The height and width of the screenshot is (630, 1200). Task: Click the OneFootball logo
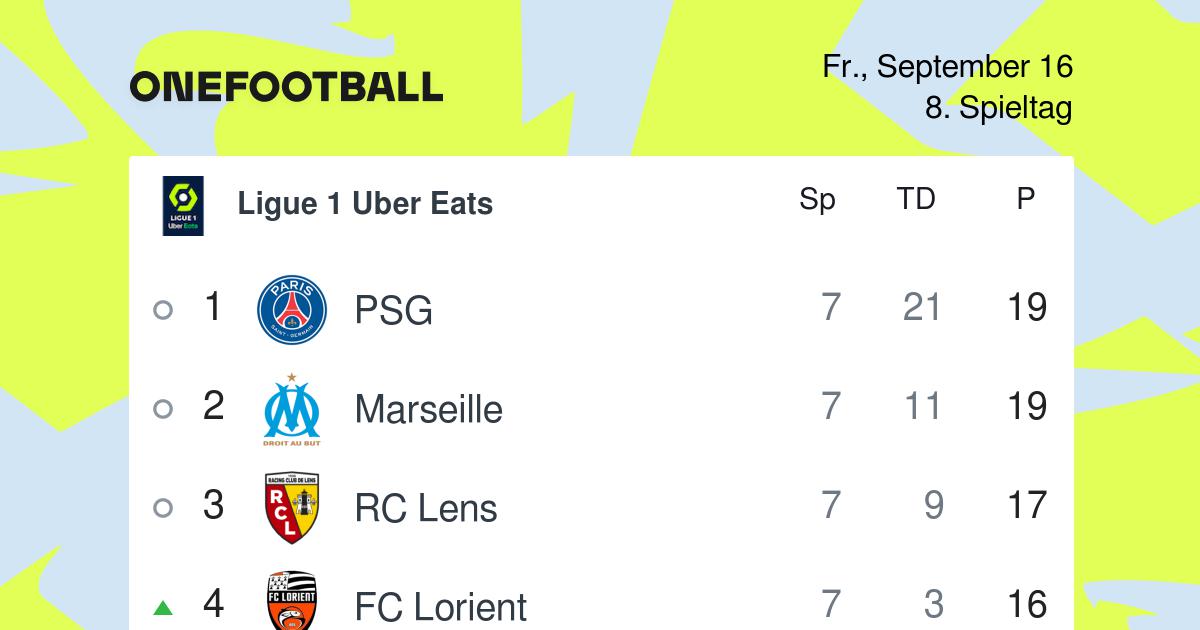[286, 87]
